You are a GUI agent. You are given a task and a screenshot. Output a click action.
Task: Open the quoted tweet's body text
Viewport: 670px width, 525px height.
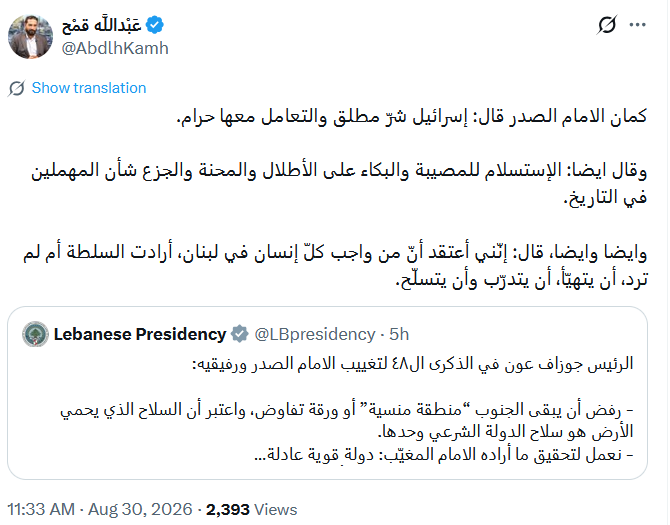tap(347, 409)
